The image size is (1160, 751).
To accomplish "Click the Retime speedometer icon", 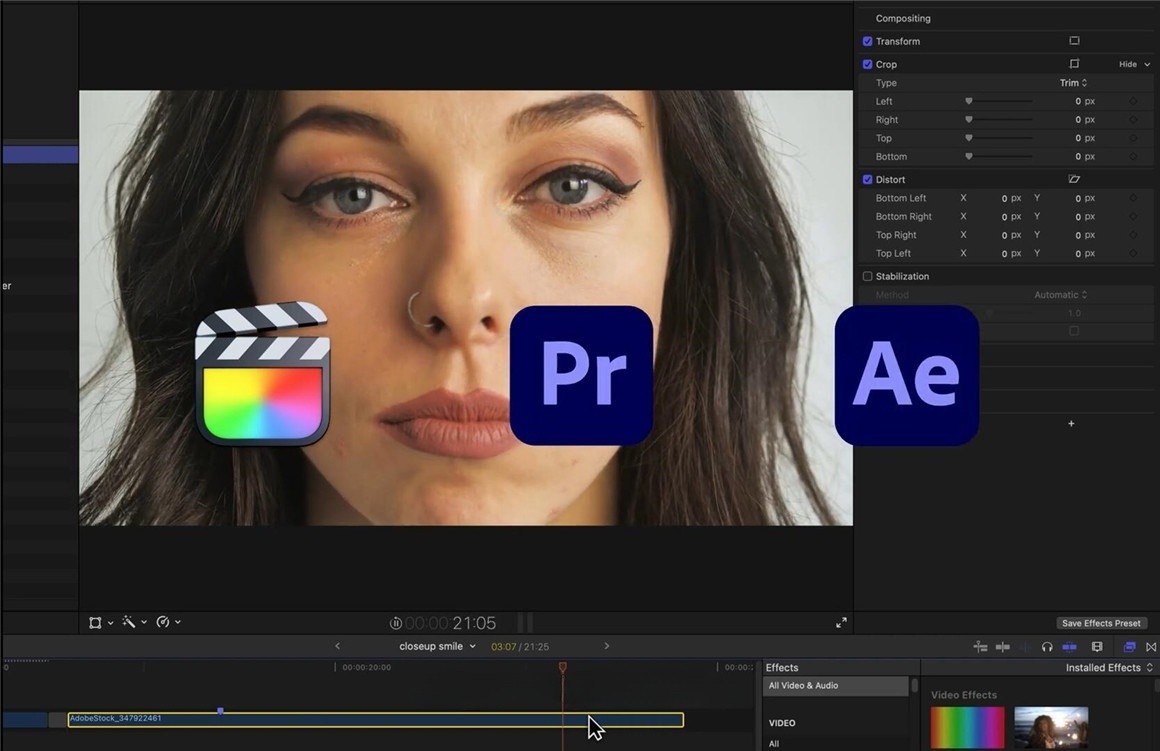I will click(164, 622).
